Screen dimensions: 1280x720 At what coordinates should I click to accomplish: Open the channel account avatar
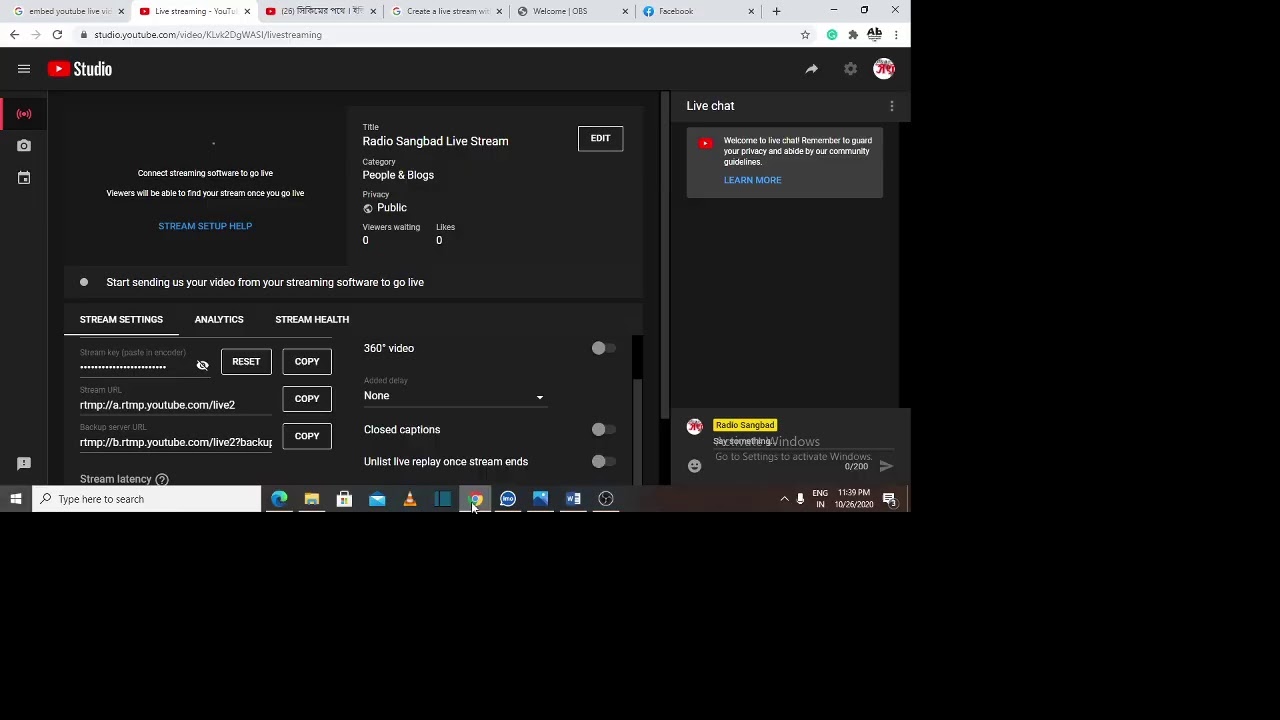point(884,69)
